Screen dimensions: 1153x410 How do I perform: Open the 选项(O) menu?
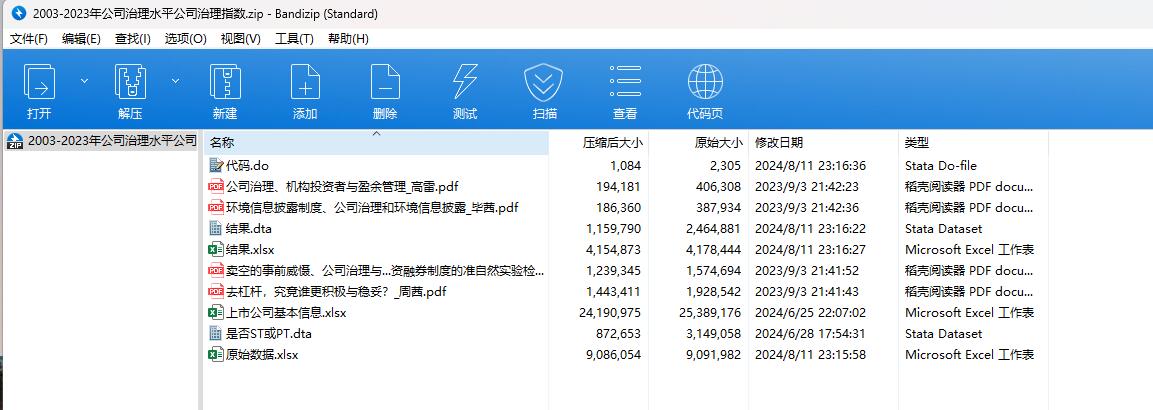[x=186, y=39]
